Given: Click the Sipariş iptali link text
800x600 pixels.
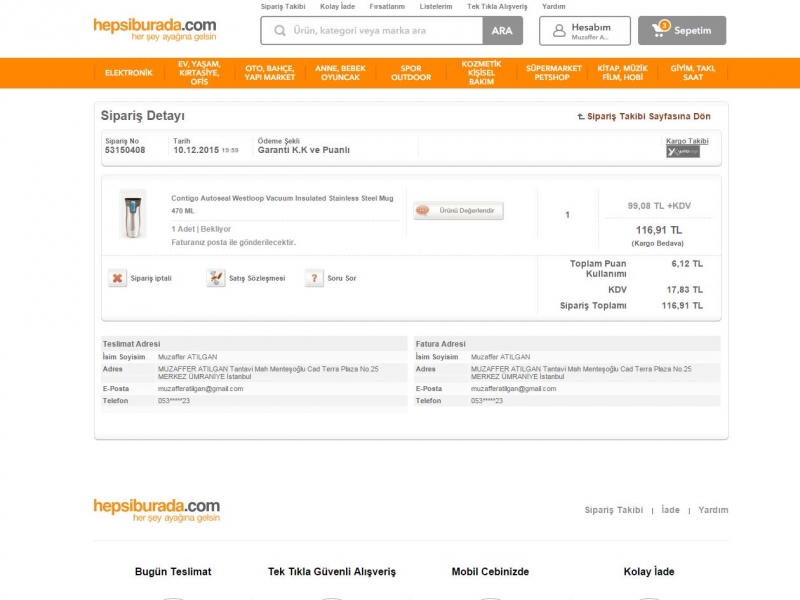Looking at the screenshot, I should (151, 278).
